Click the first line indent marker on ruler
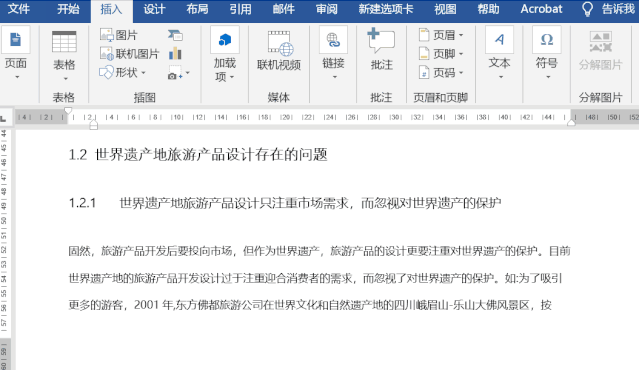The width and height of the screenshot is (639, 370). click(68, 110)
